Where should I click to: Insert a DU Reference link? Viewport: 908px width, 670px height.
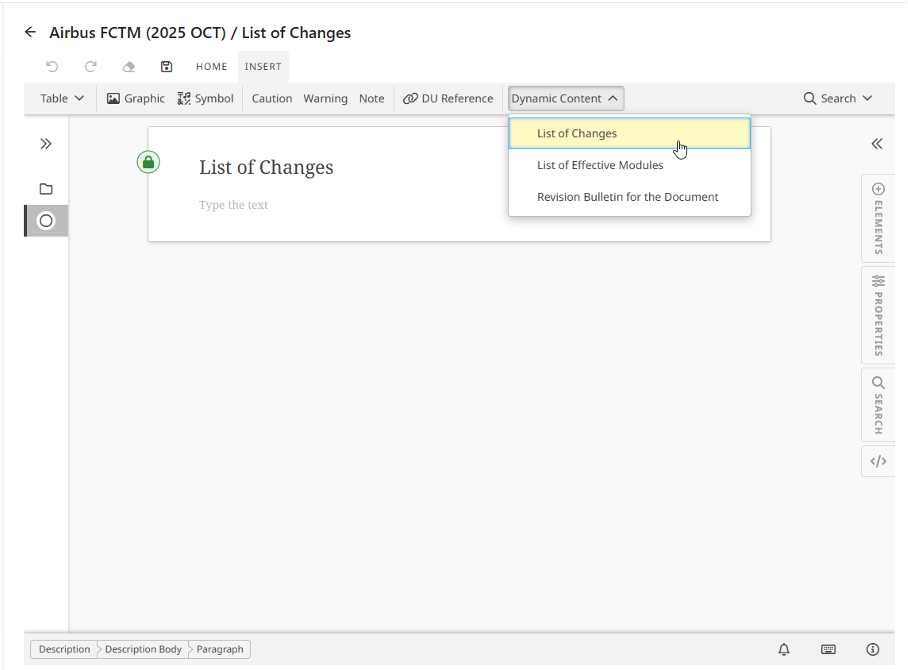click(x=448, y=98)
